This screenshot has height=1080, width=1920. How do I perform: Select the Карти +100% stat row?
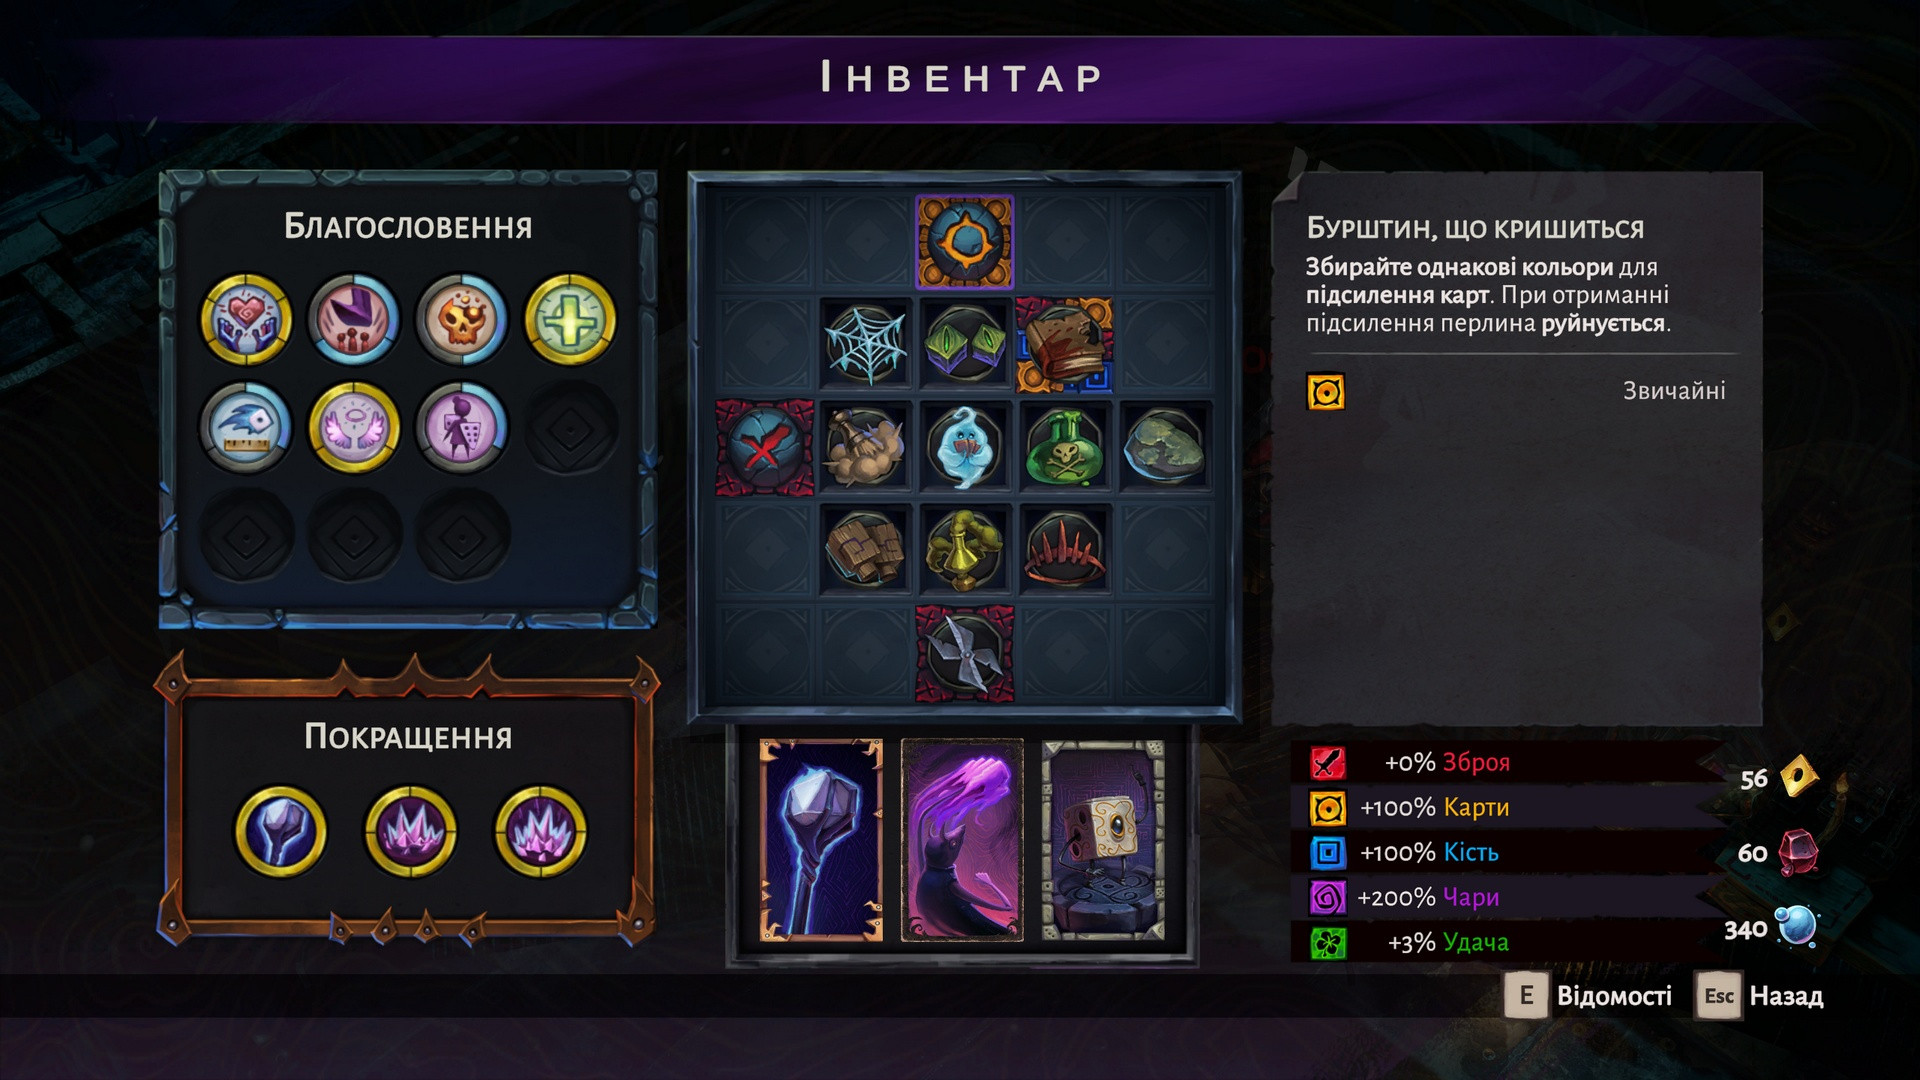pos(1505,807)
